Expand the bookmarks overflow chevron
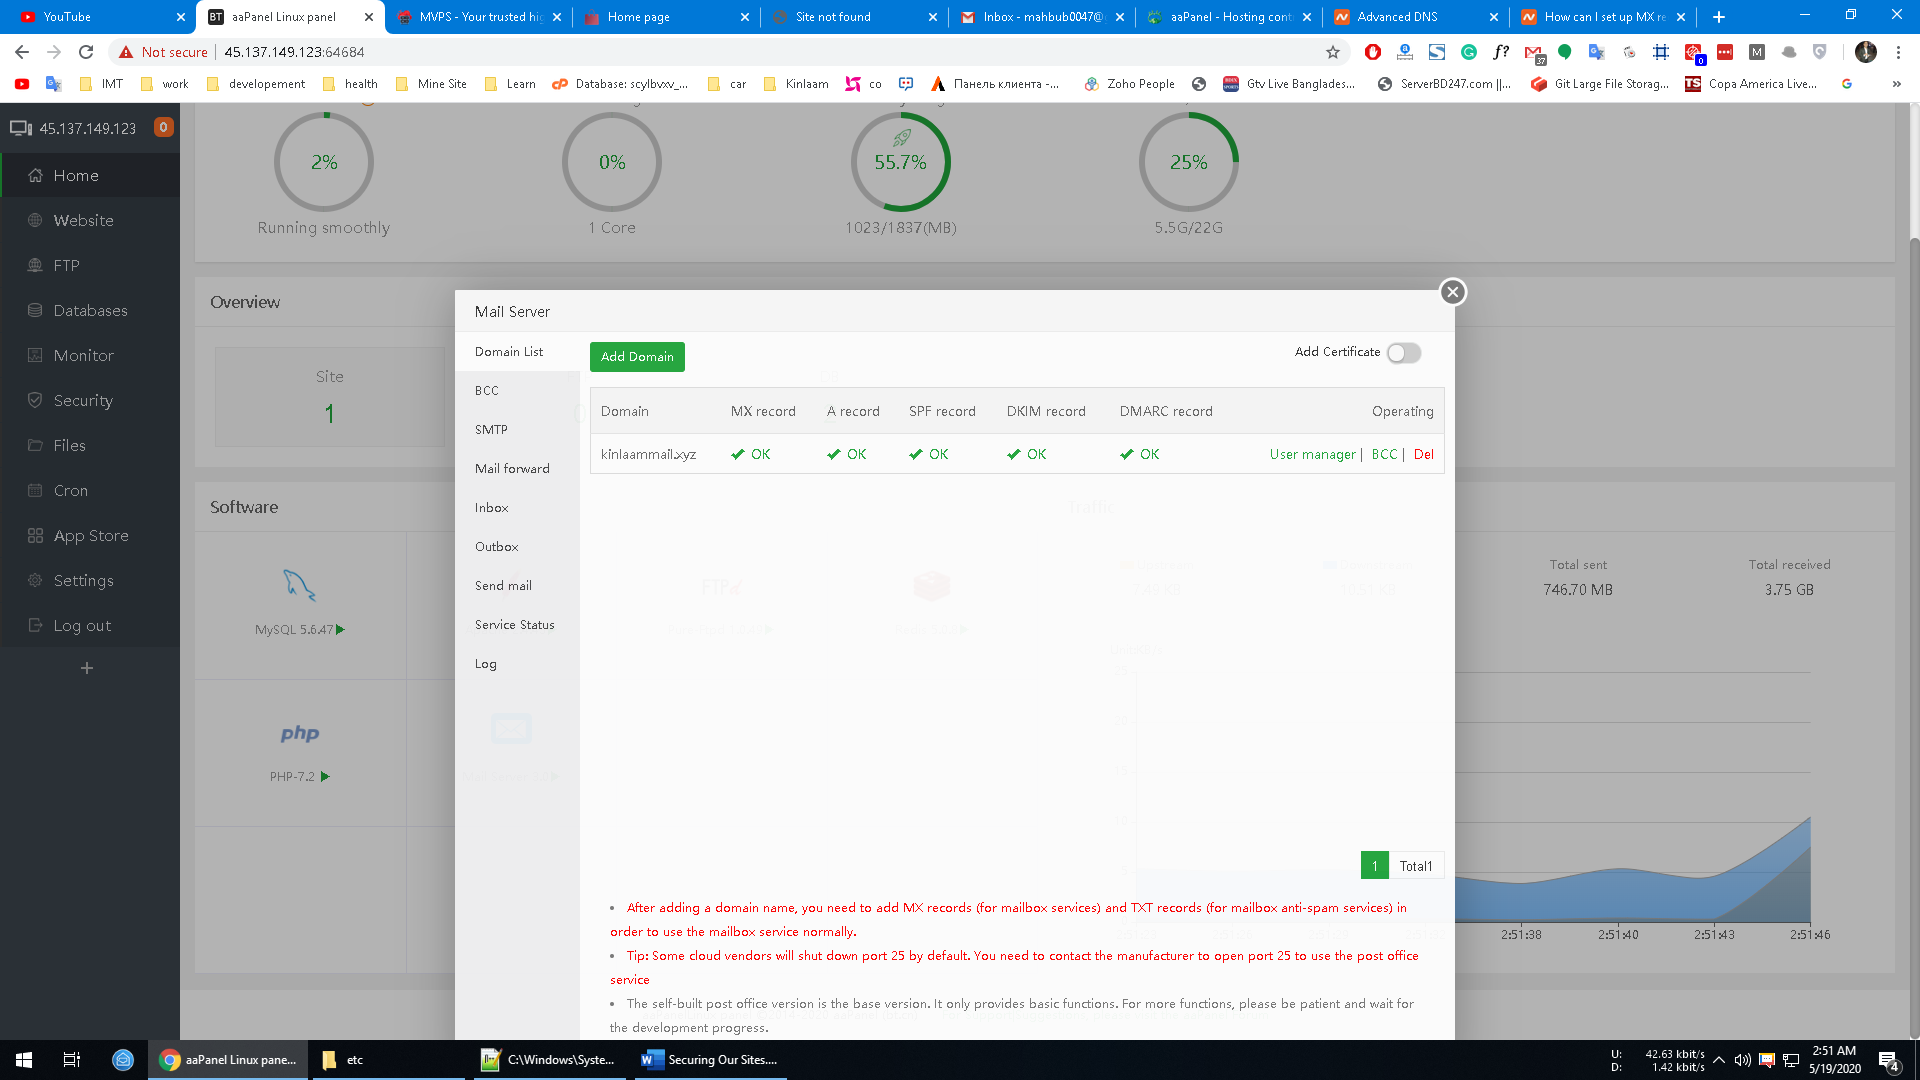The height and width of the screenshot is (1080, 1920). 1896,84
